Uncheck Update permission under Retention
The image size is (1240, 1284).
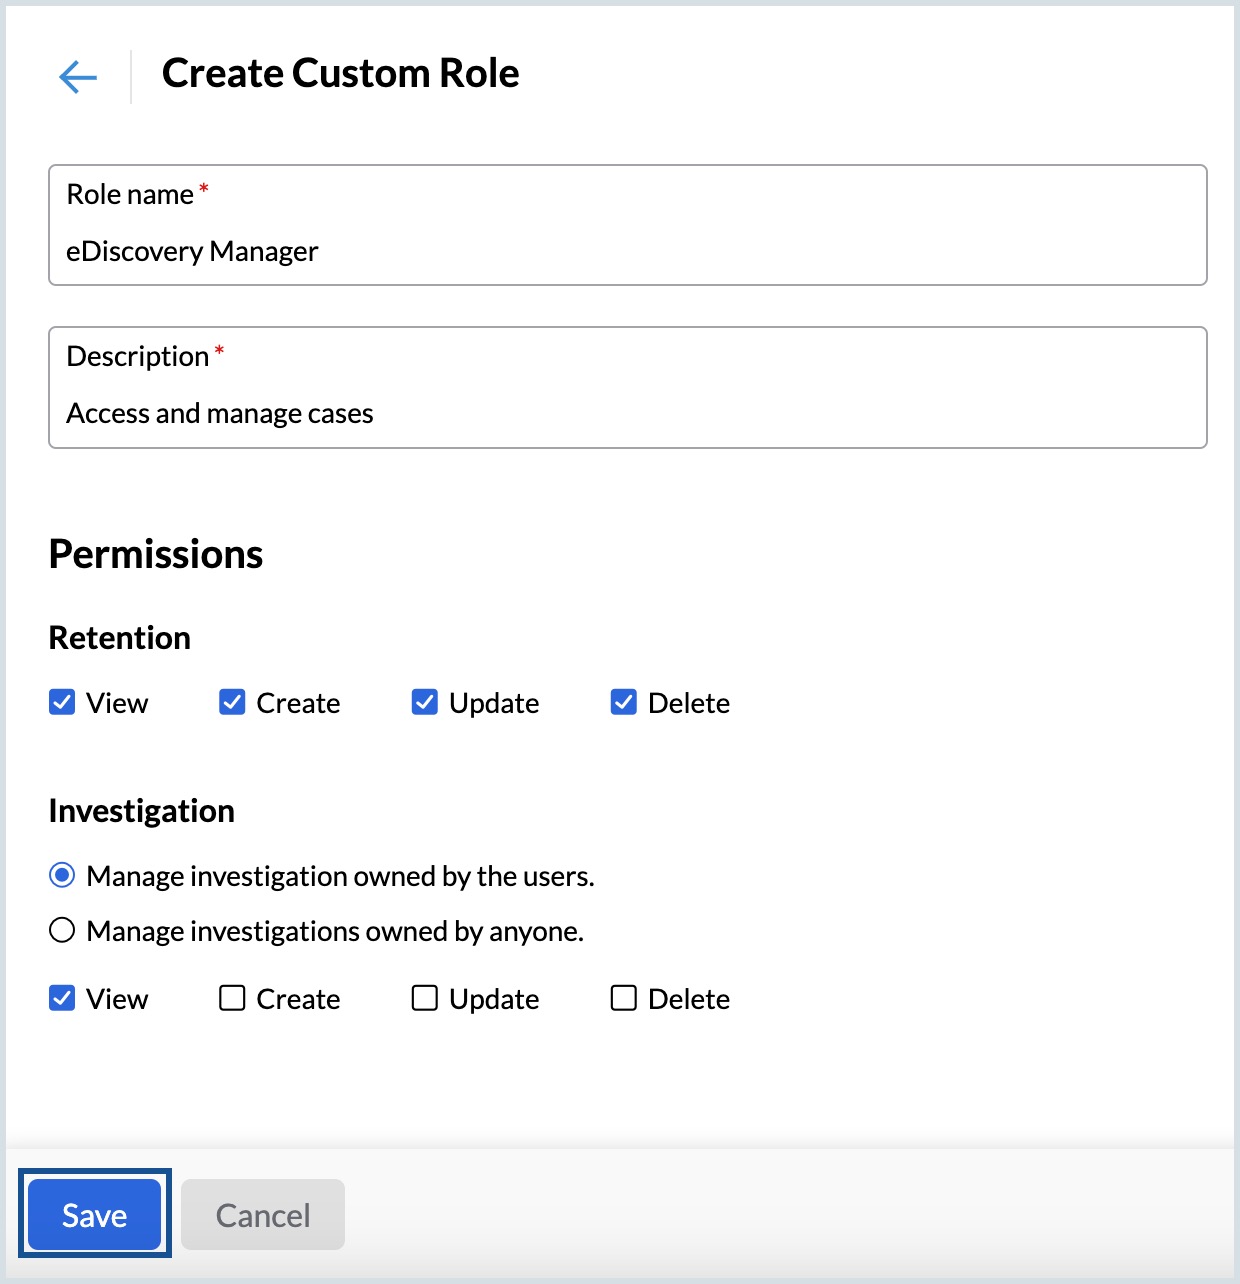tap(424, 702)
